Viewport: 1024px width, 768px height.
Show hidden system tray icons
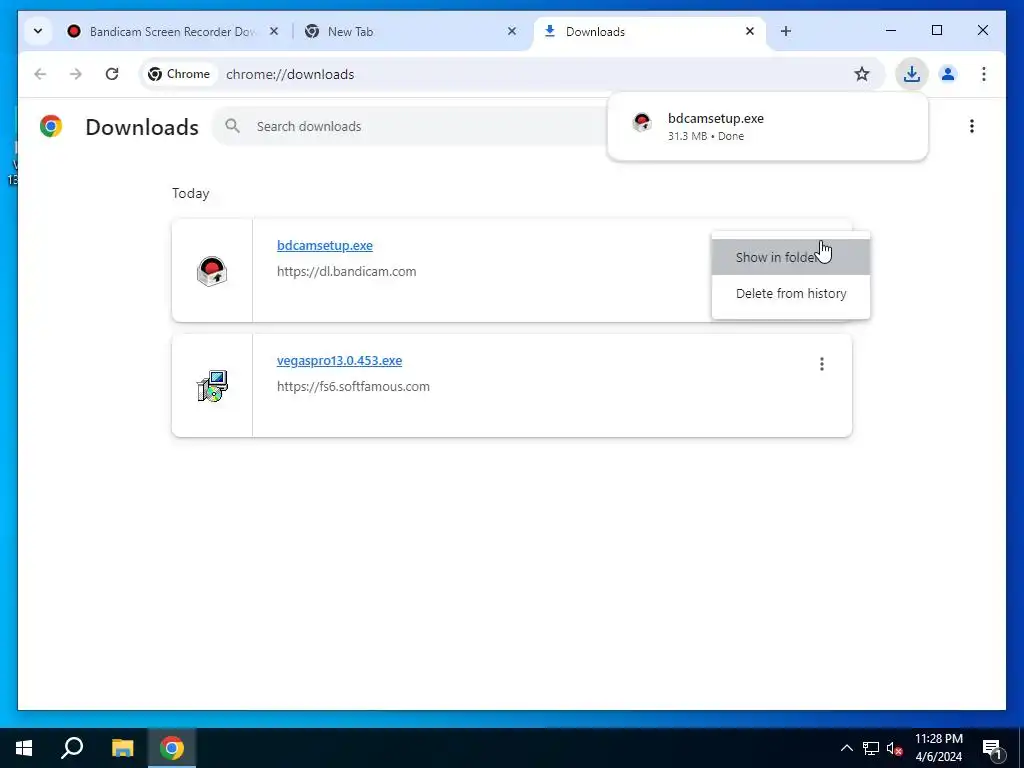point(846,748)
